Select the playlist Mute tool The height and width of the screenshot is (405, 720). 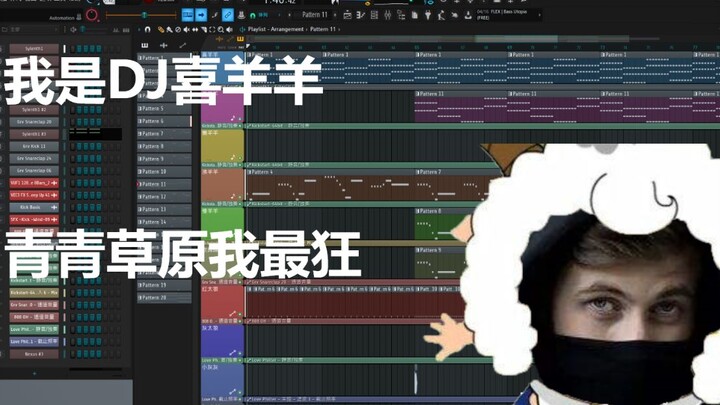(186, 29)
